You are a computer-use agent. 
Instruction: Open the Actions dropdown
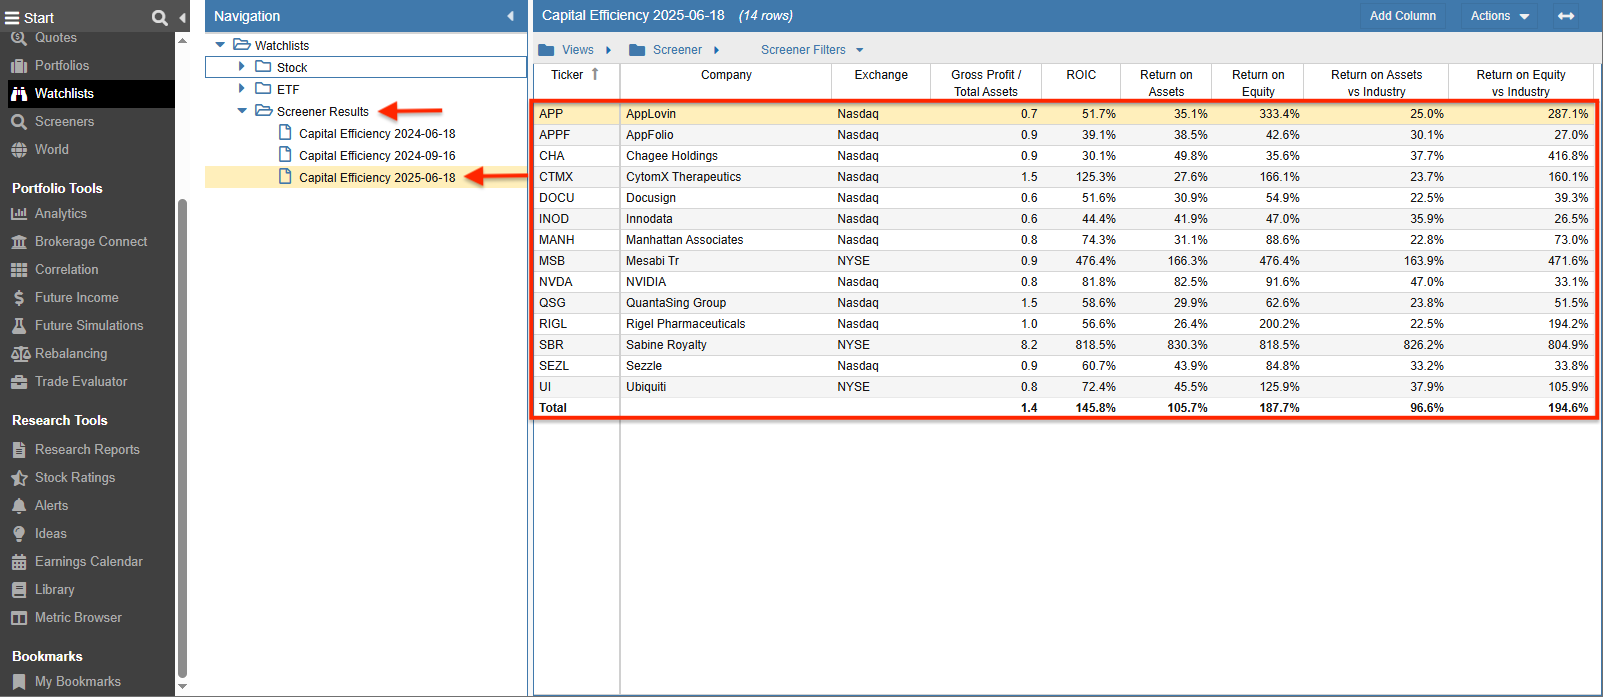[1500, 16]
